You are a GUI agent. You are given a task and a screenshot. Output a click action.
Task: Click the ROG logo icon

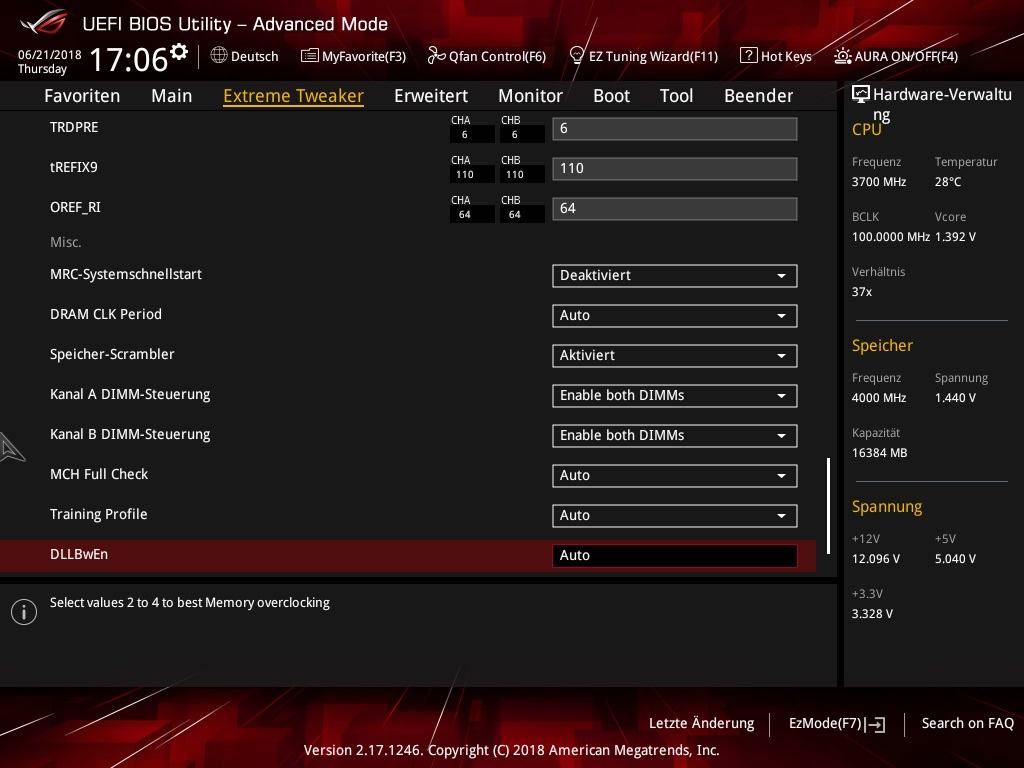click(44, 22)
